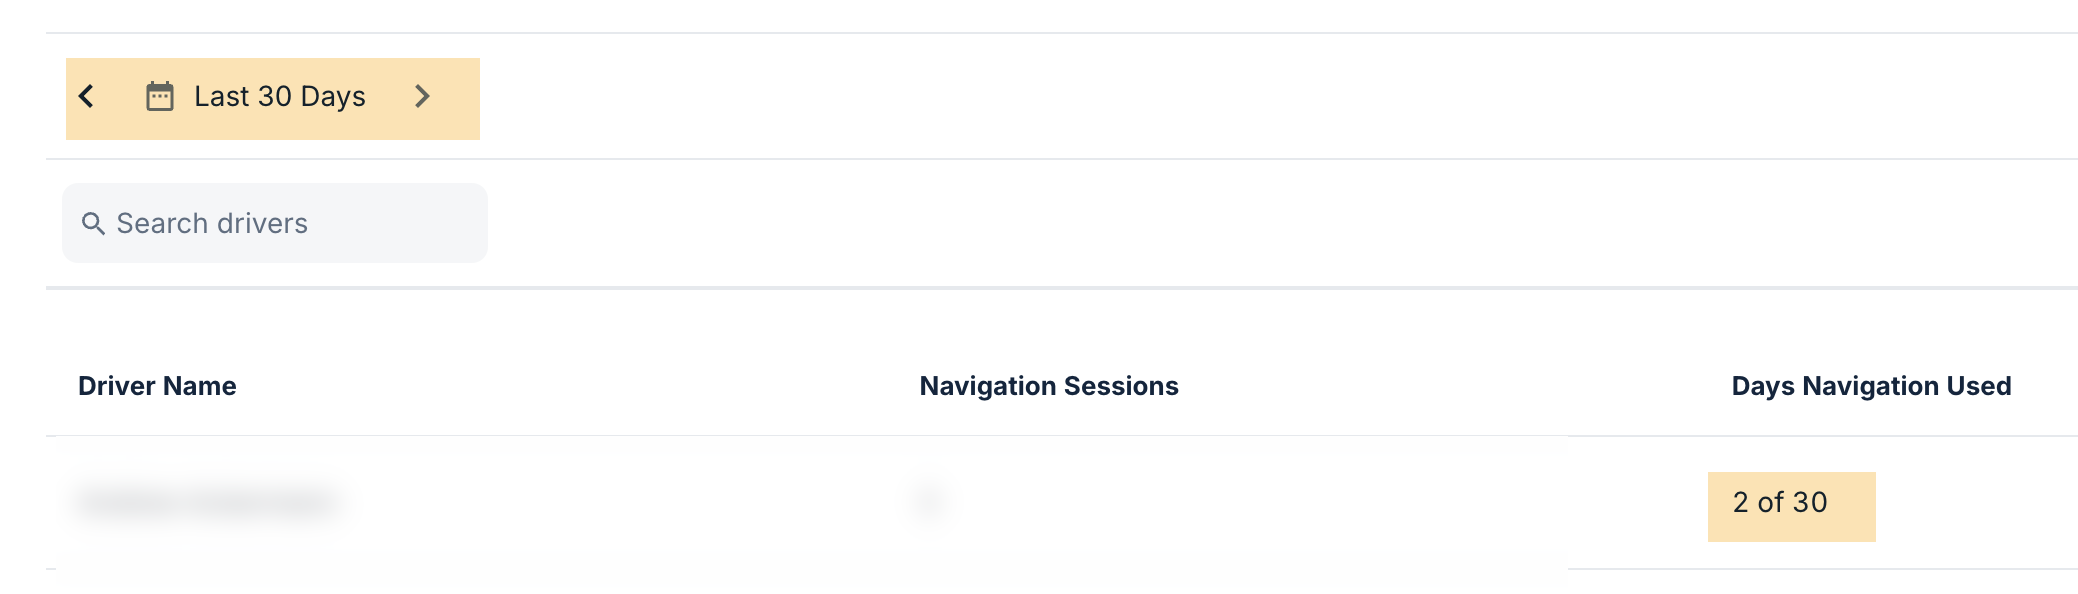Screen dimensions: 2078x594
Task: Sort by the Navigation Sessions column
Action: [1049, 385]
